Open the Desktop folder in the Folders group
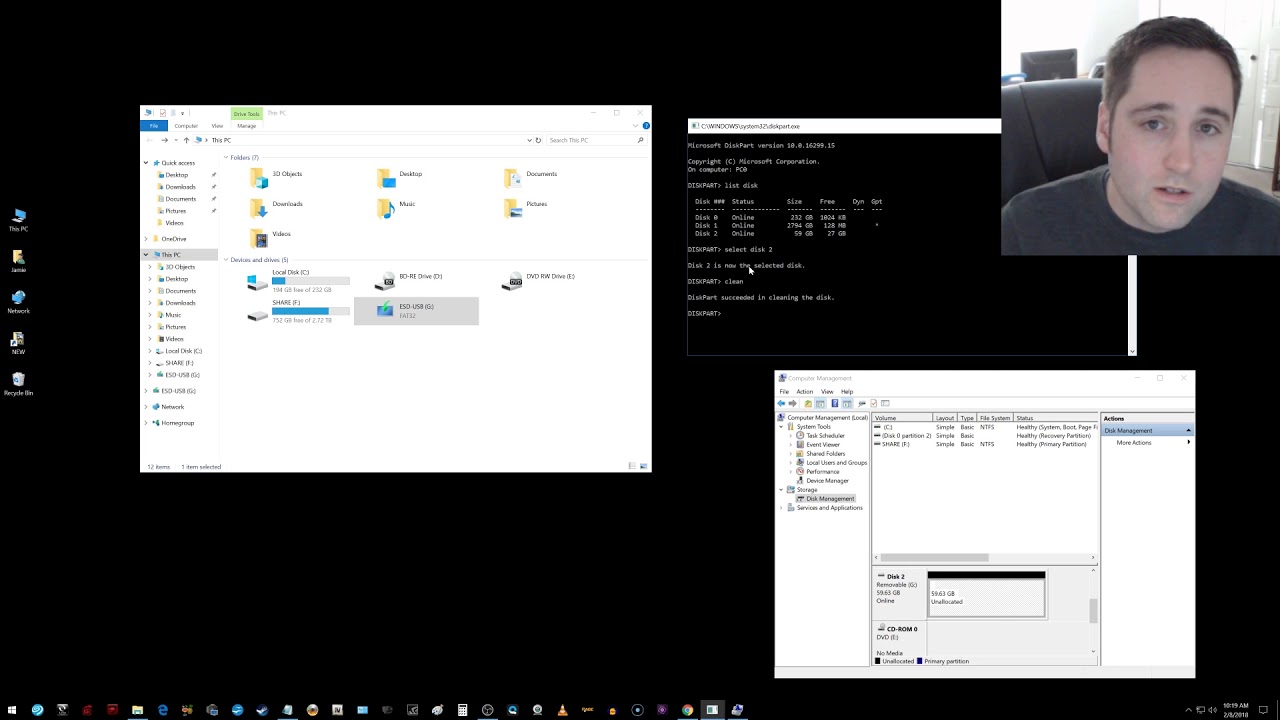 tap(398, 178)
